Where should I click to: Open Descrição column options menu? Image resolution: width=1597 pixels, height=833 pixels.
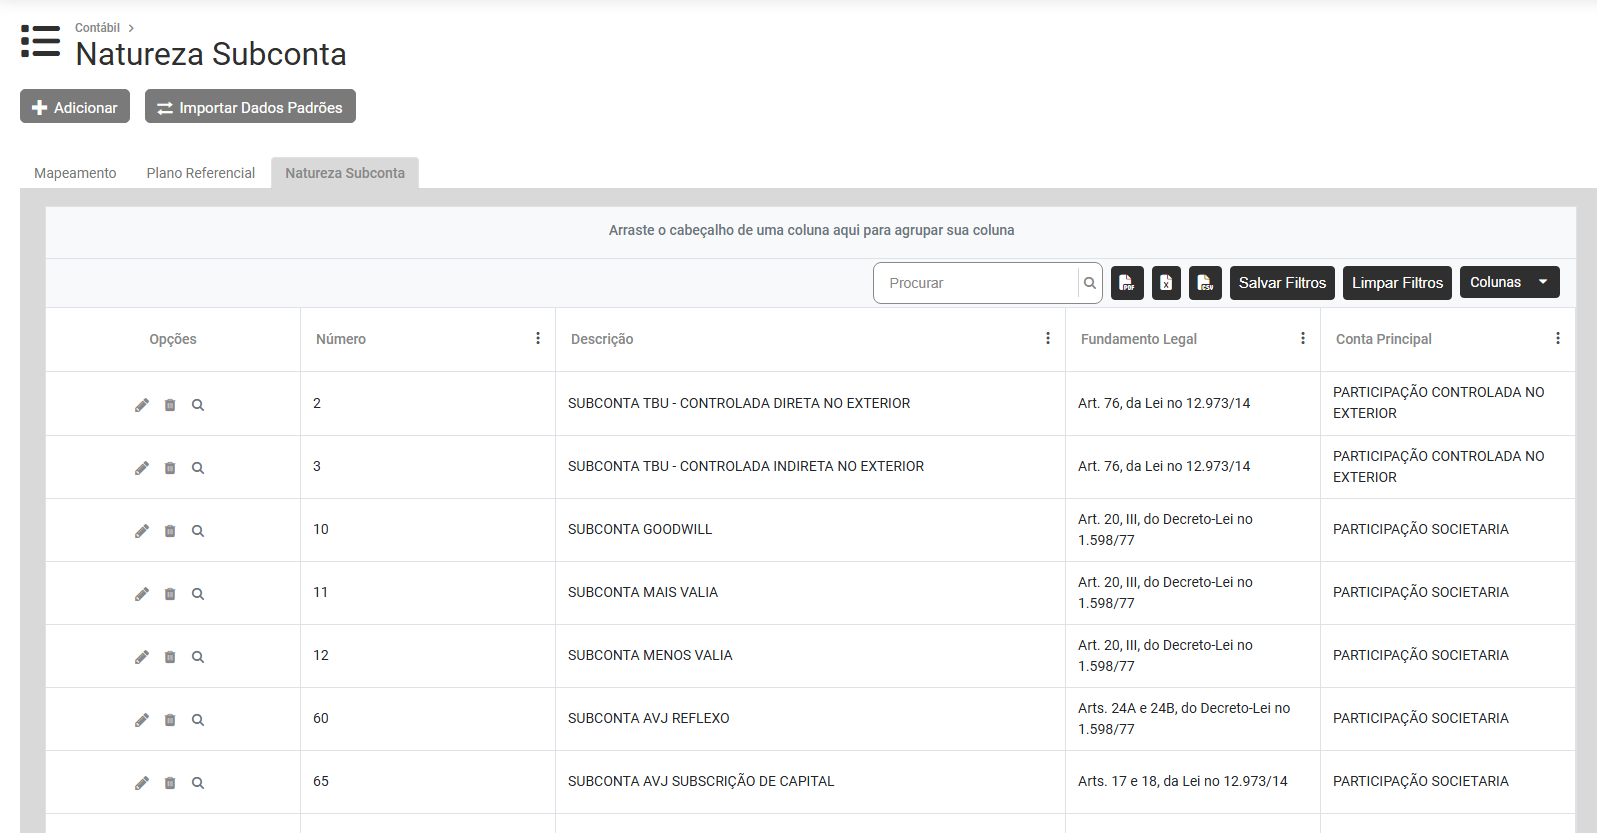[1047, 339]
